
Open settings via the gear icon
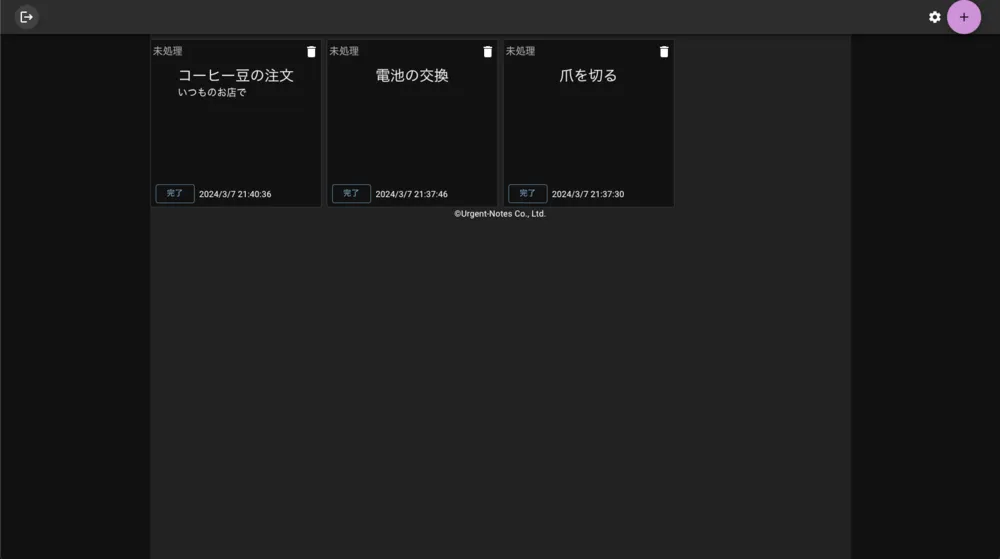[x=935, y=17]
